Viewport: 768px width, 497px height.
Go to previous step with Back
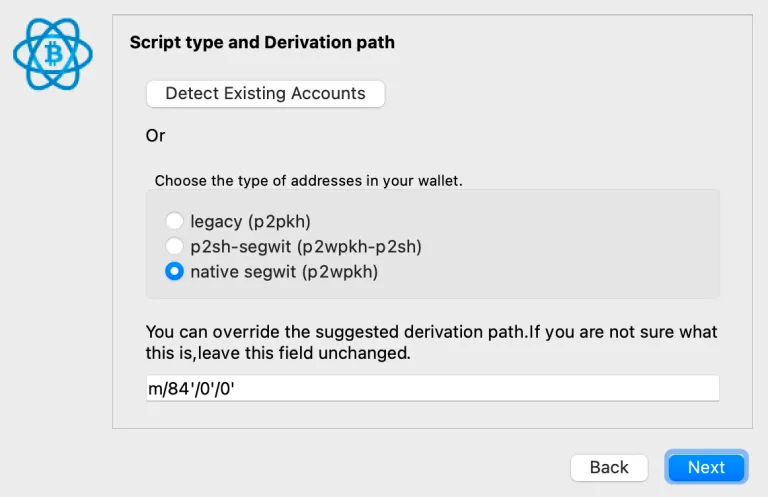609,467
